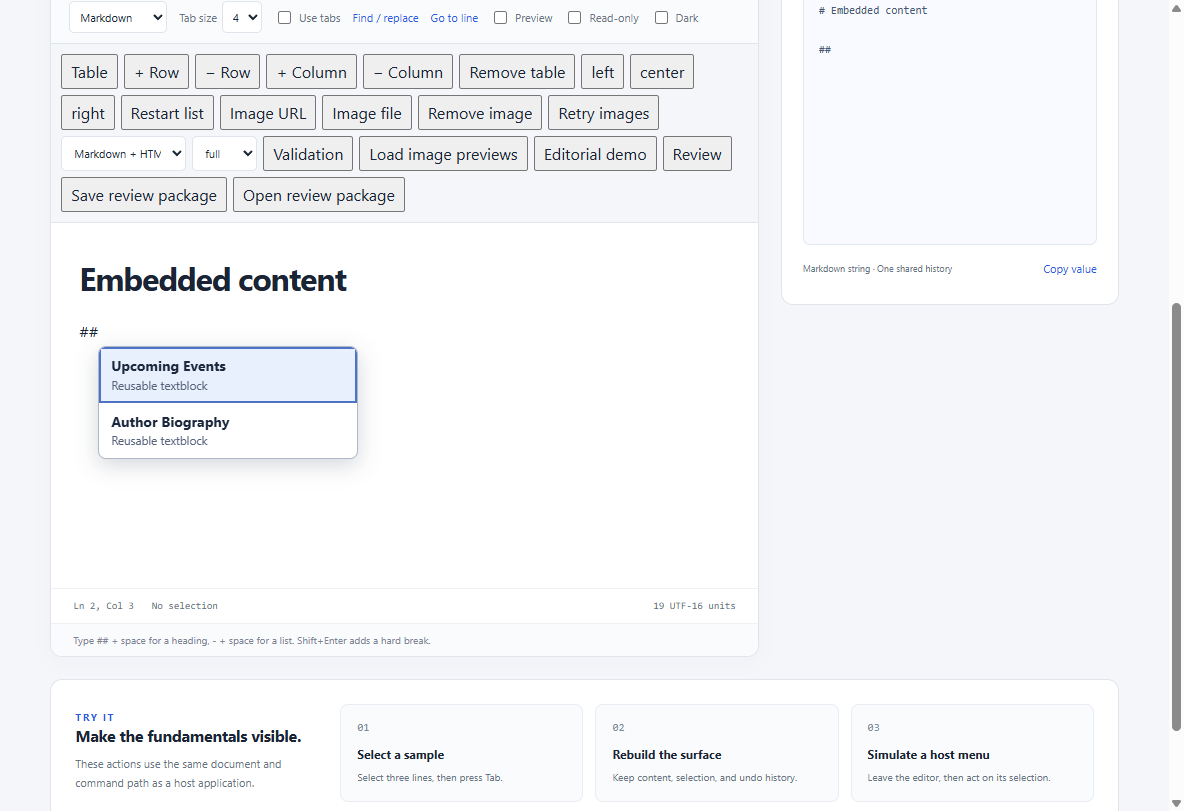This screenshot has height=811, width=1184.
Task: Click the ## line in the editor
Action: (89, 331)
